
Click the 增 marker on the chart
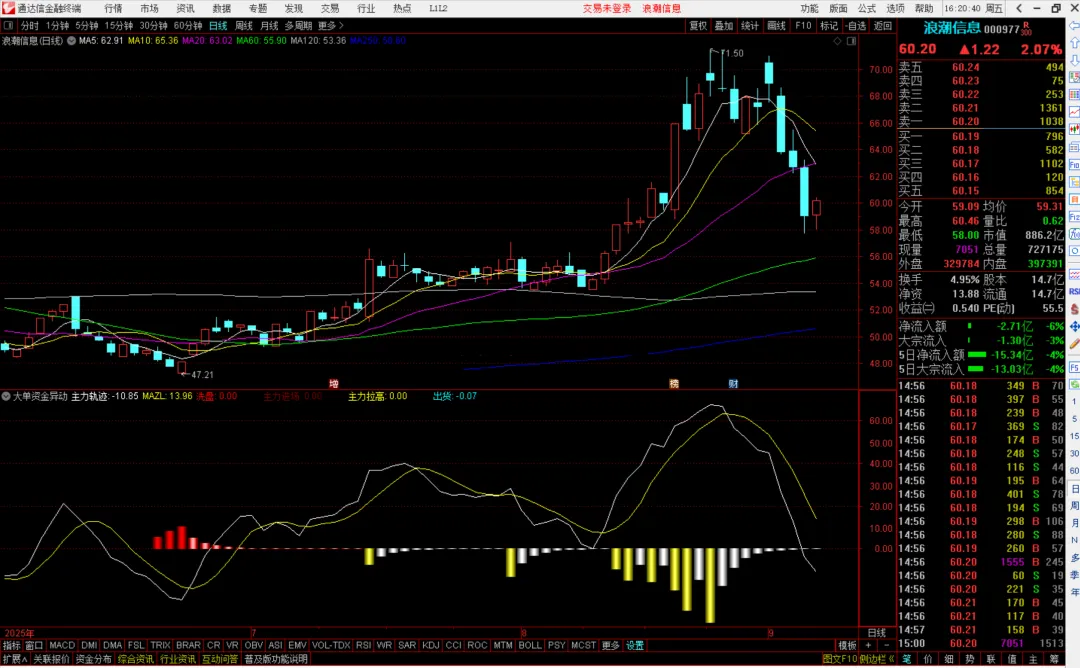tap(333, 384)
